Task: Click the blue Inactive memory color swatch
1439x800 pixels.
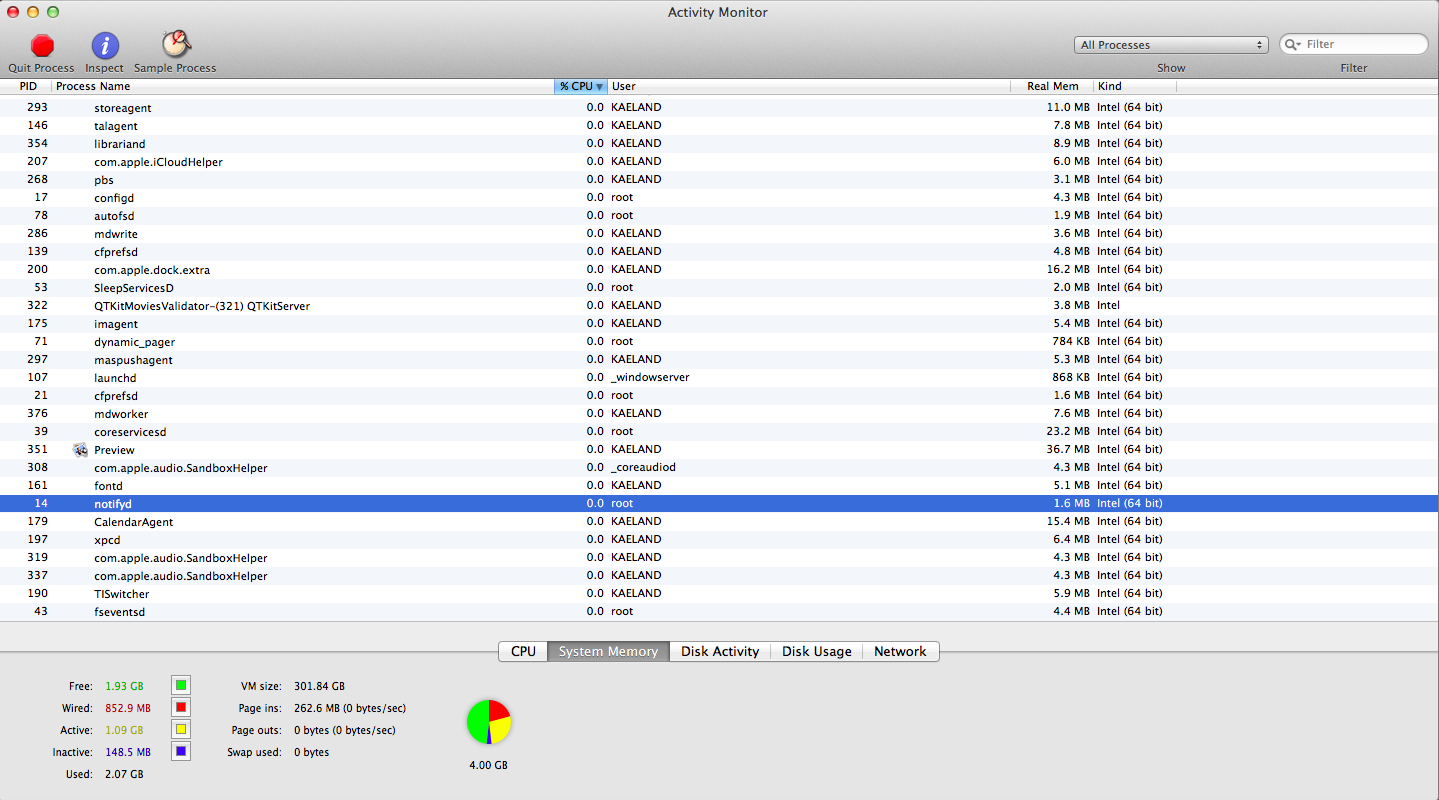Action: (181, 752)
